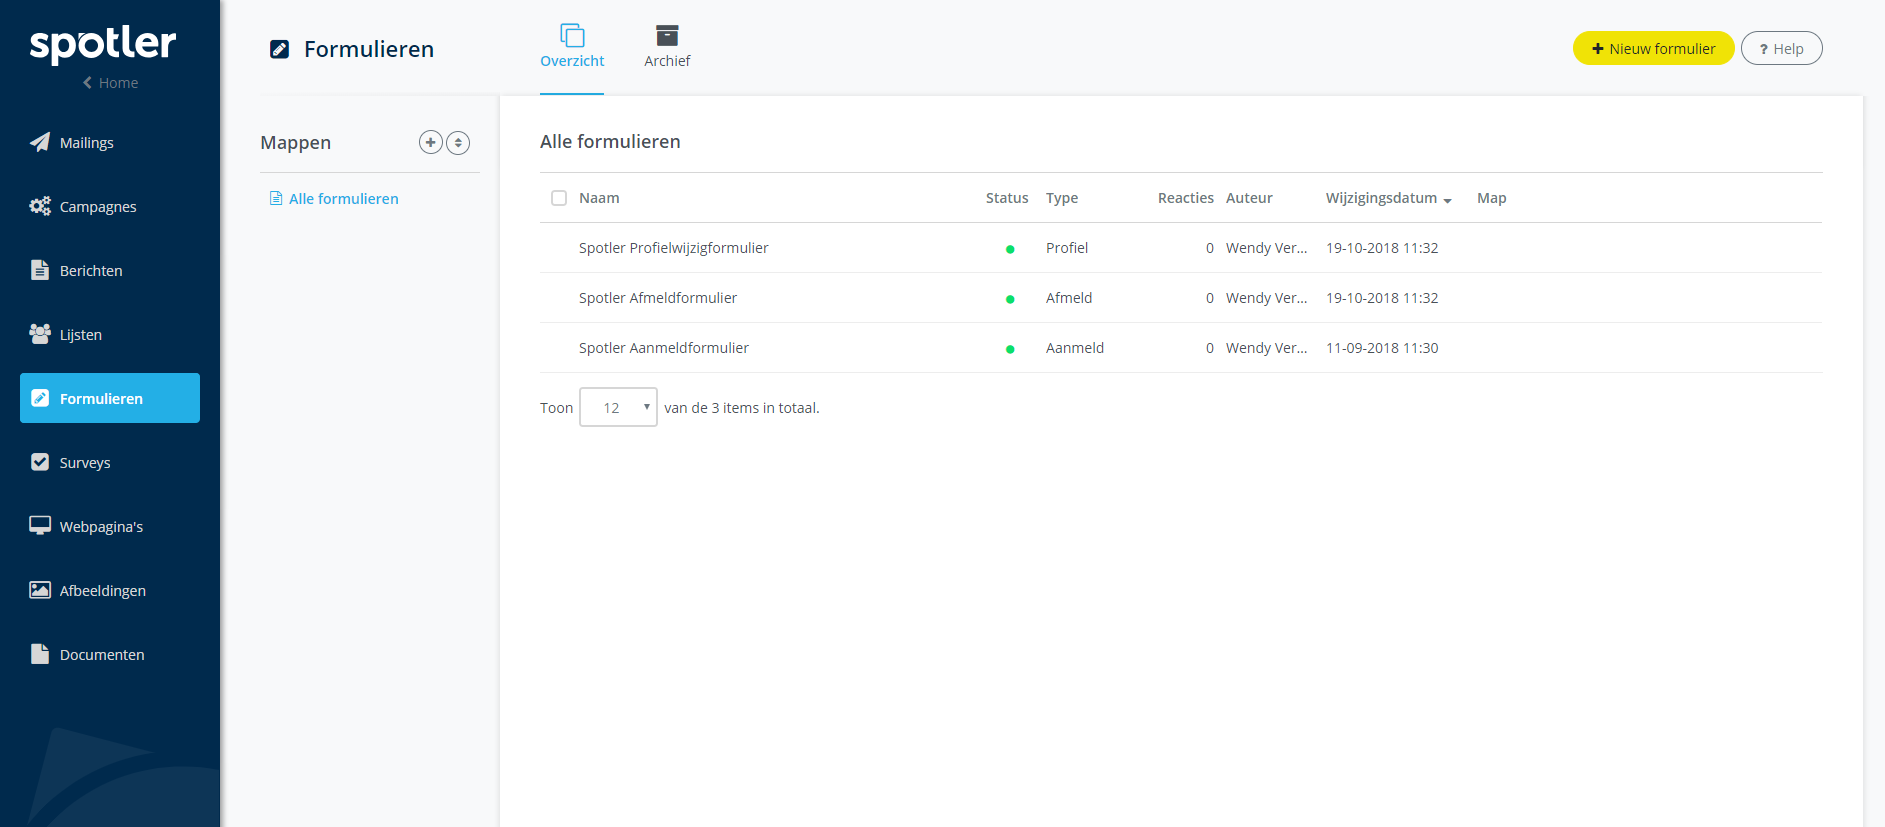This screenshot has height=827, width=1885.
Task: Click the Lijsten people icon
Action: click(39, 334)
